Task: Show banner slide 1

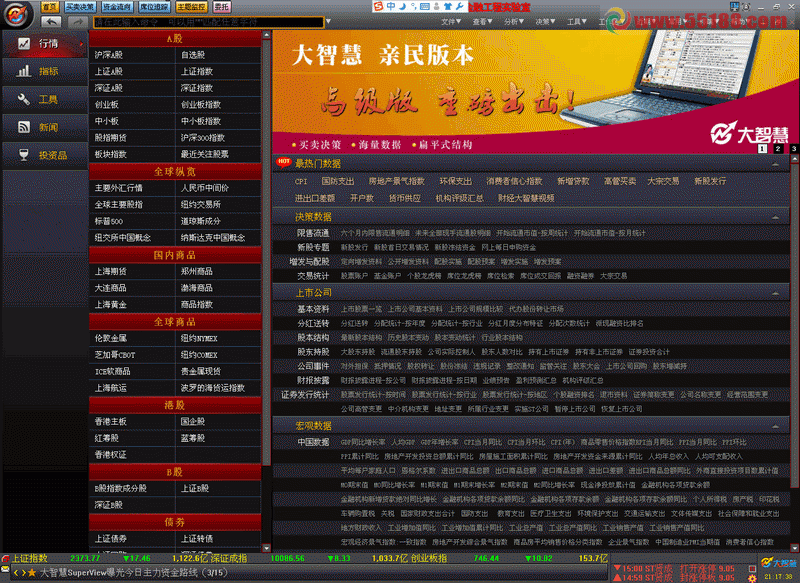Action: [x=762, y=148]
